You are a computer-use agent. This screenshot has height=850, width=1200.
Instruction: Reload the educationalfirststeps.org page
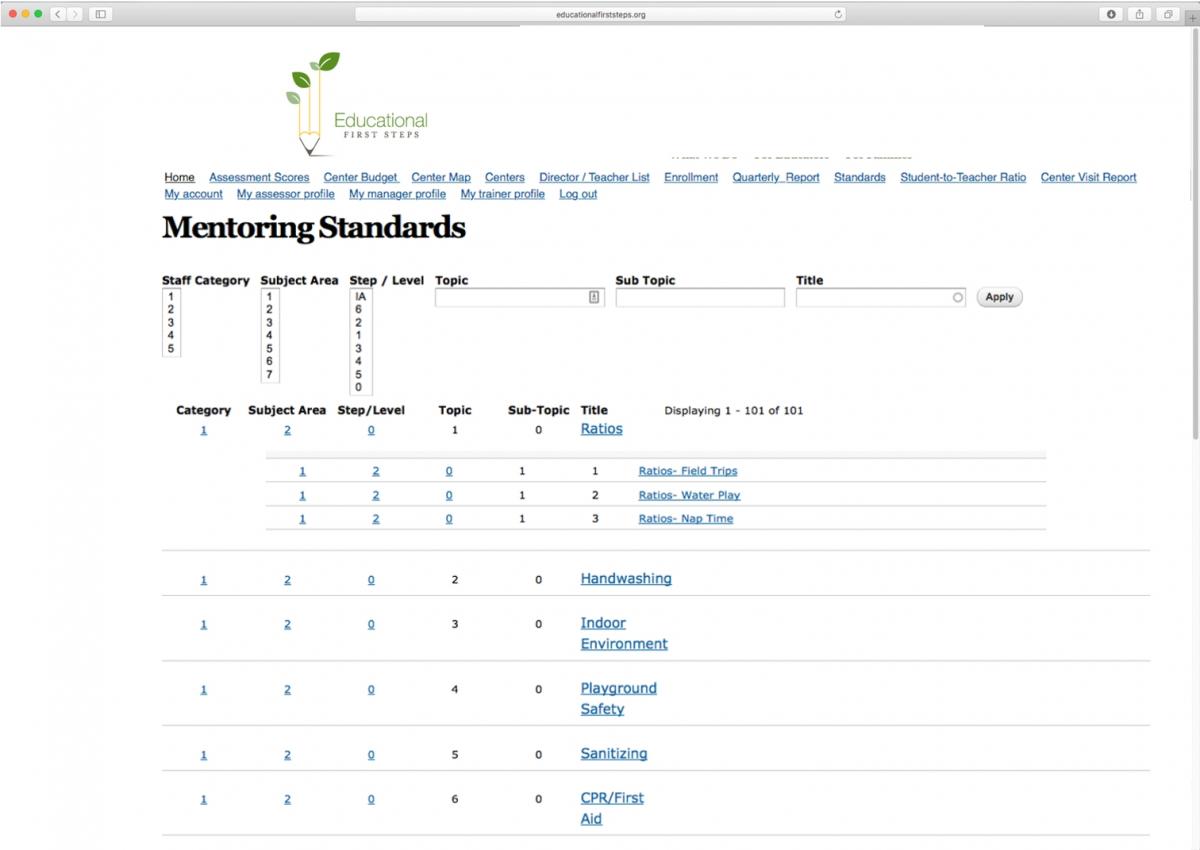coord(838,15)
